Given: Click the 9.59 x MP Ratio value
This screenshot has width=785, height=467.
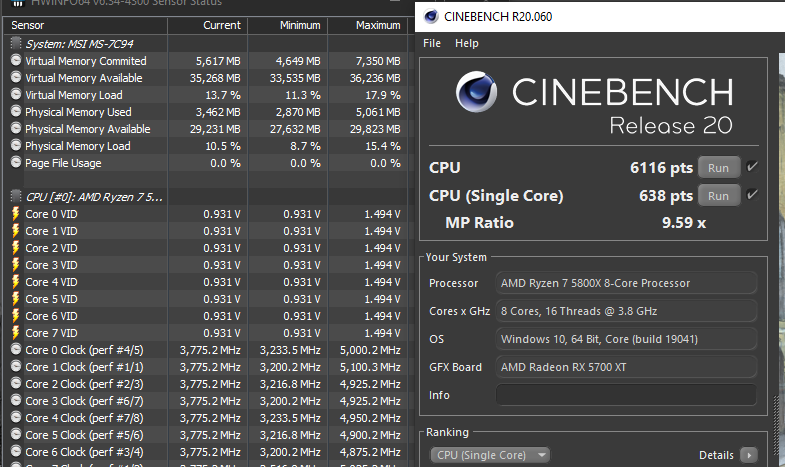Looking at the screenshot, I should tap(684, 223).
